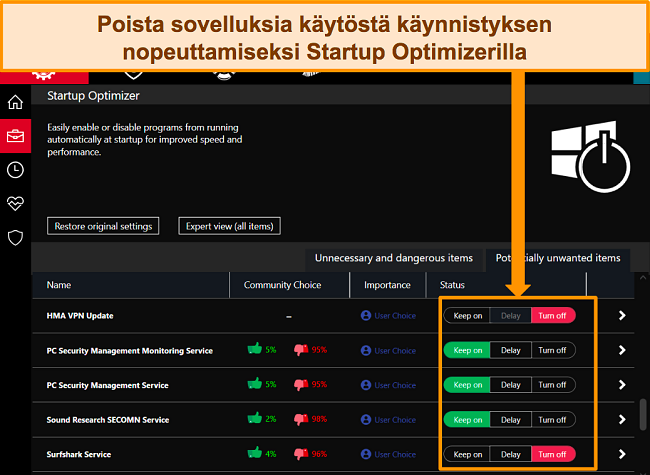Image resolution: width=650 pixels, height=475 pixels.
Task: Sort by the Importance column header
Action: [388, 285]
